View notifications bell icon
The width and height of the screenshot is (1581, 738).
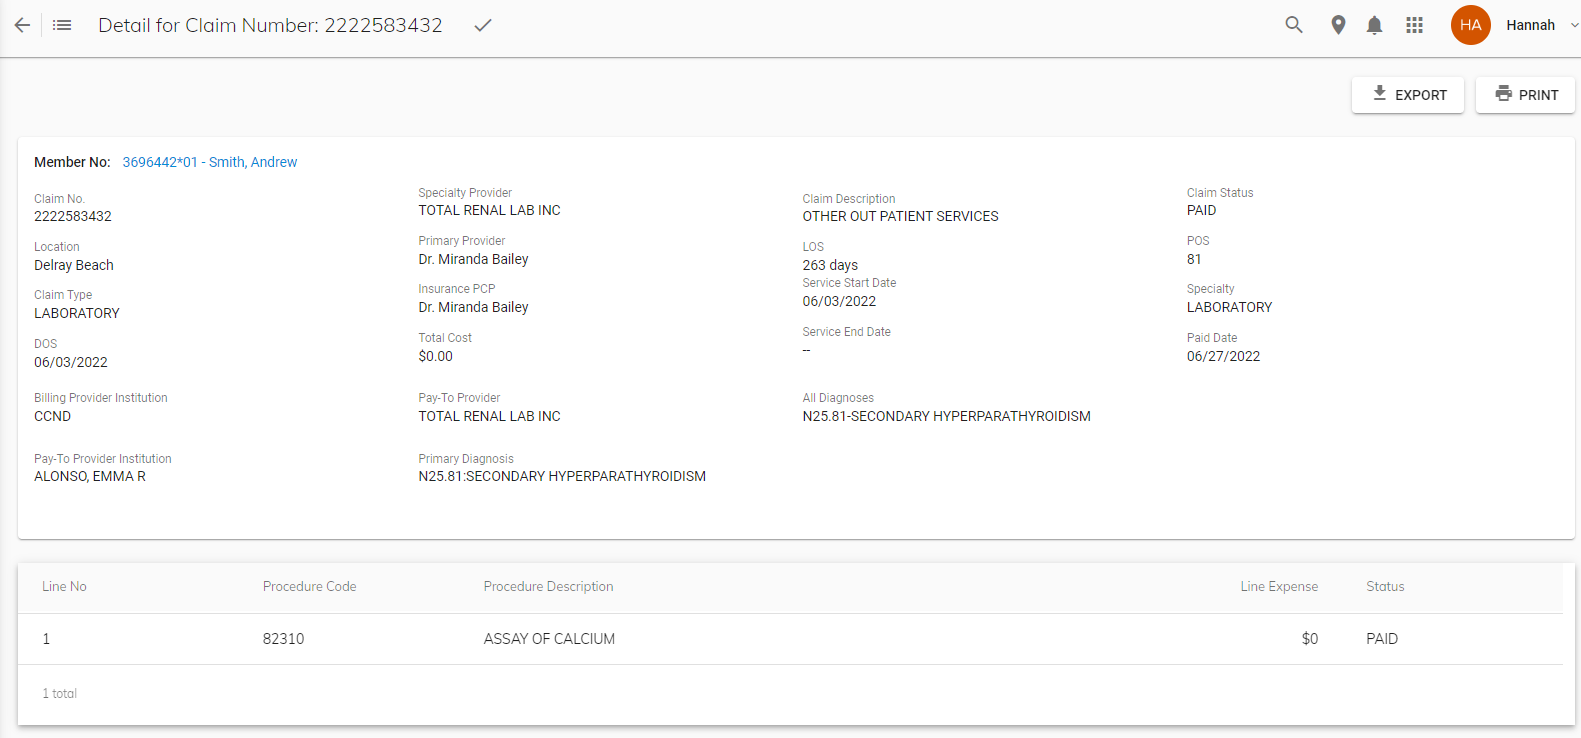tap(1375, 25)
